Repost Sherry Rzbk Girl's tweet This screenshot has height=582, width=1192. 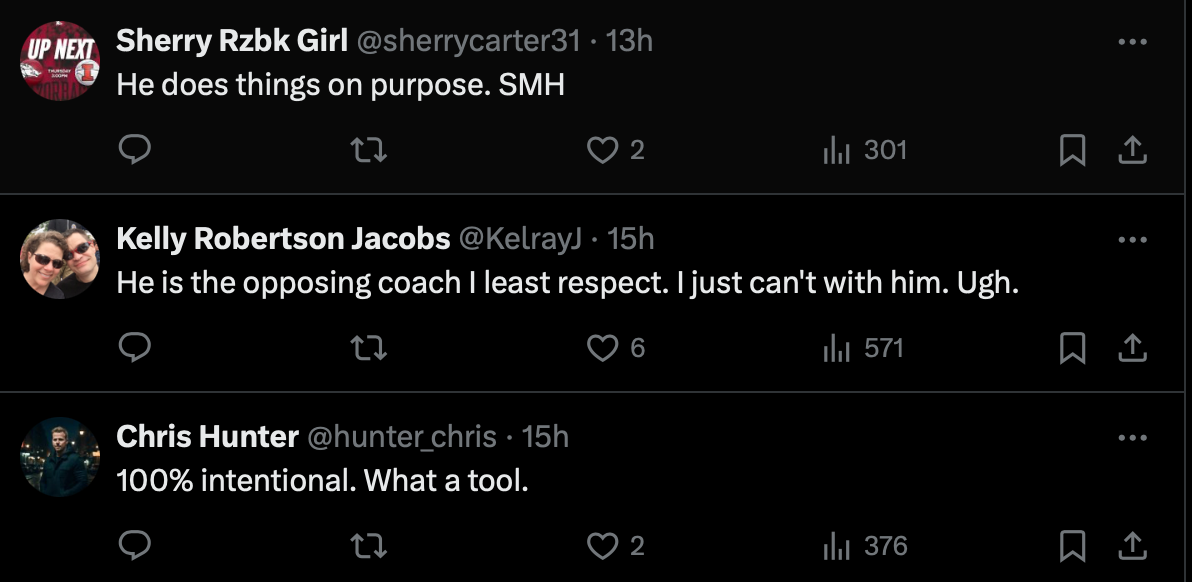coord(370,150)
